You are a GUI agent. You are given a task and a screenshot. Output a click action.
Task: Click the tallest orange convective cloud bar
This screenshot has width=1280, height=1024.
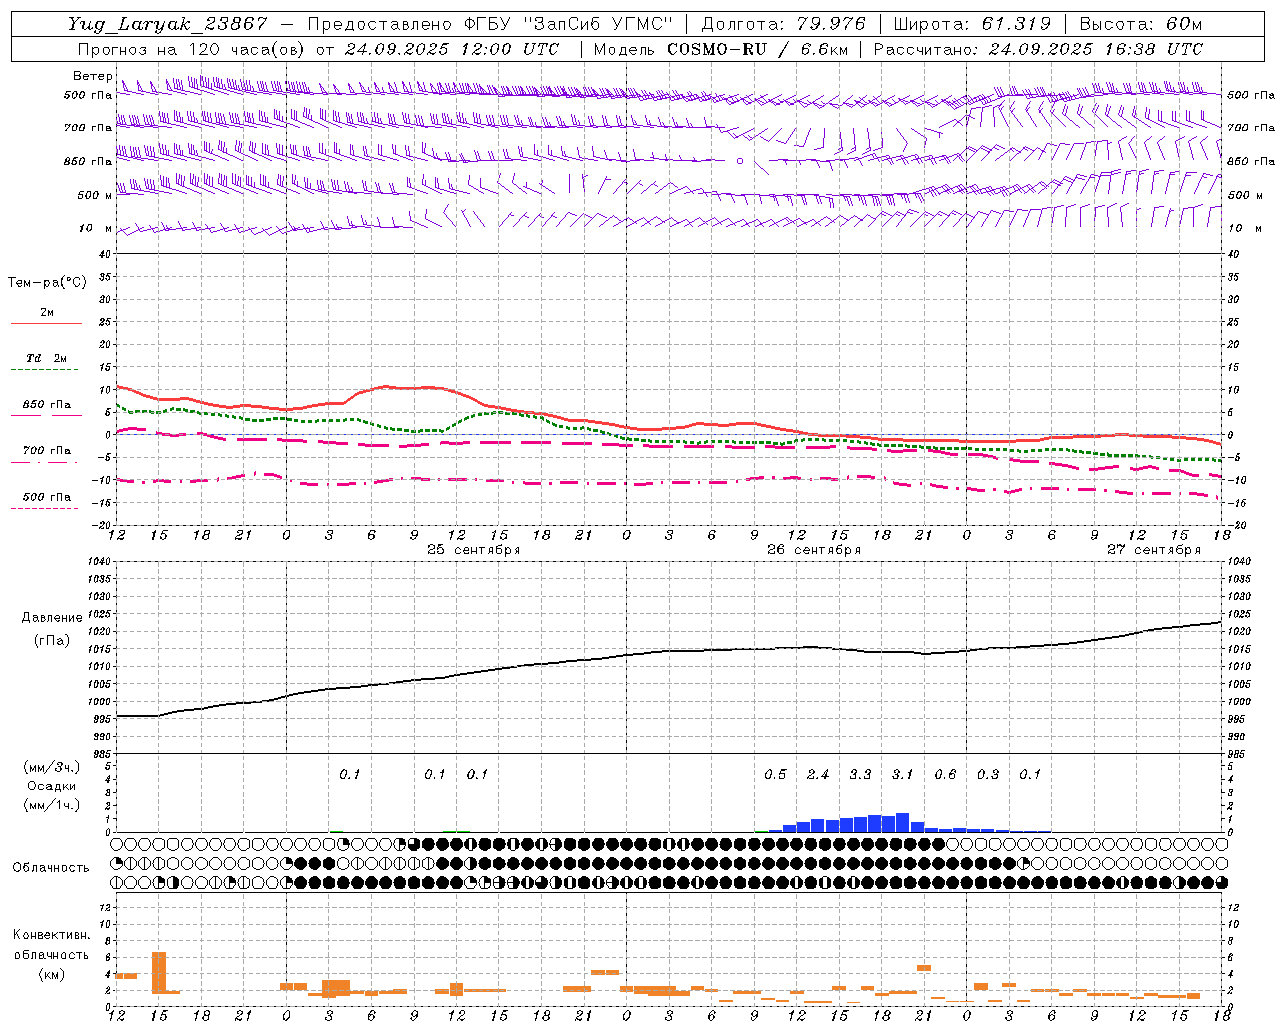[158, 972]
